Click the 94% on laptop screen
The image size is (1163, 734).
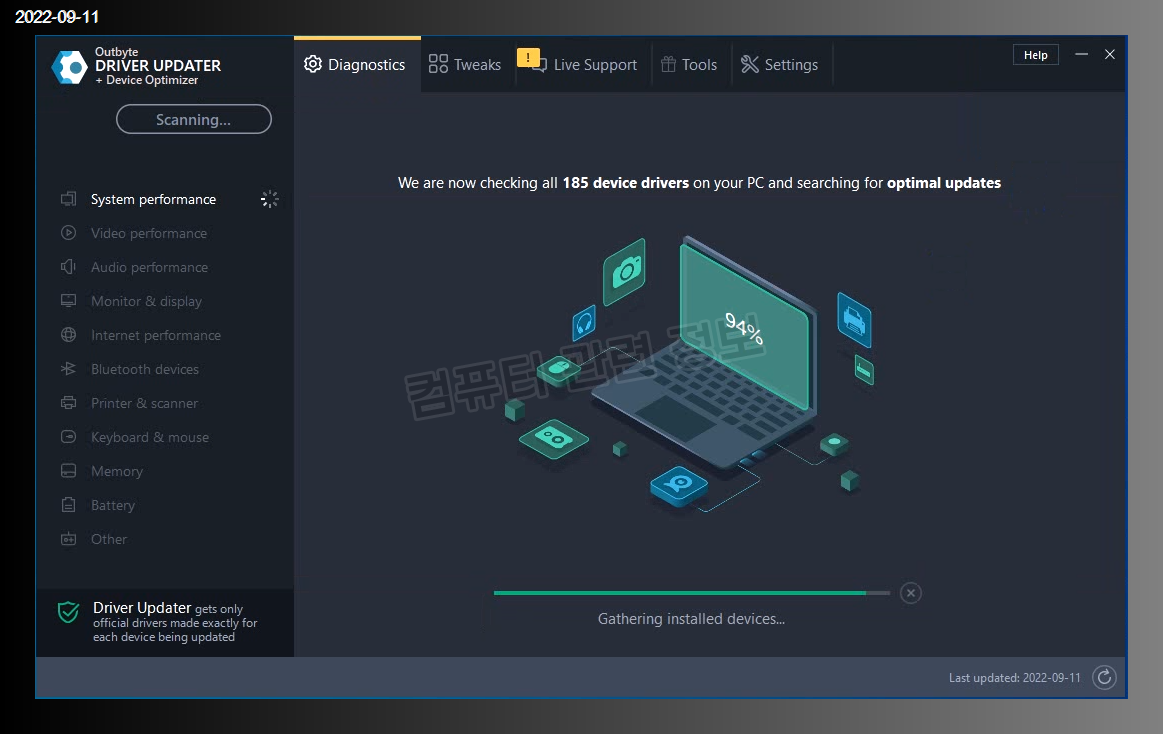click(744, 328)
